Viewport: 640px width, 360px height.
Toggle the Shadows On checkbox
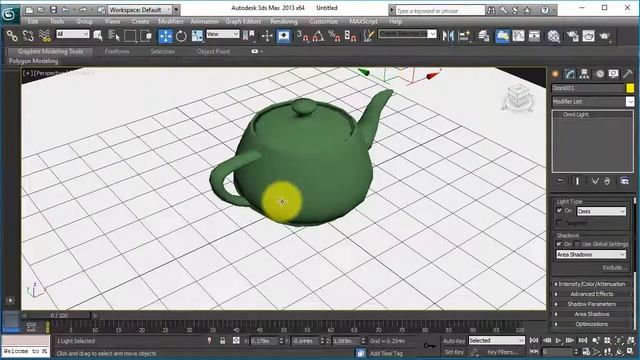(559, 244)
